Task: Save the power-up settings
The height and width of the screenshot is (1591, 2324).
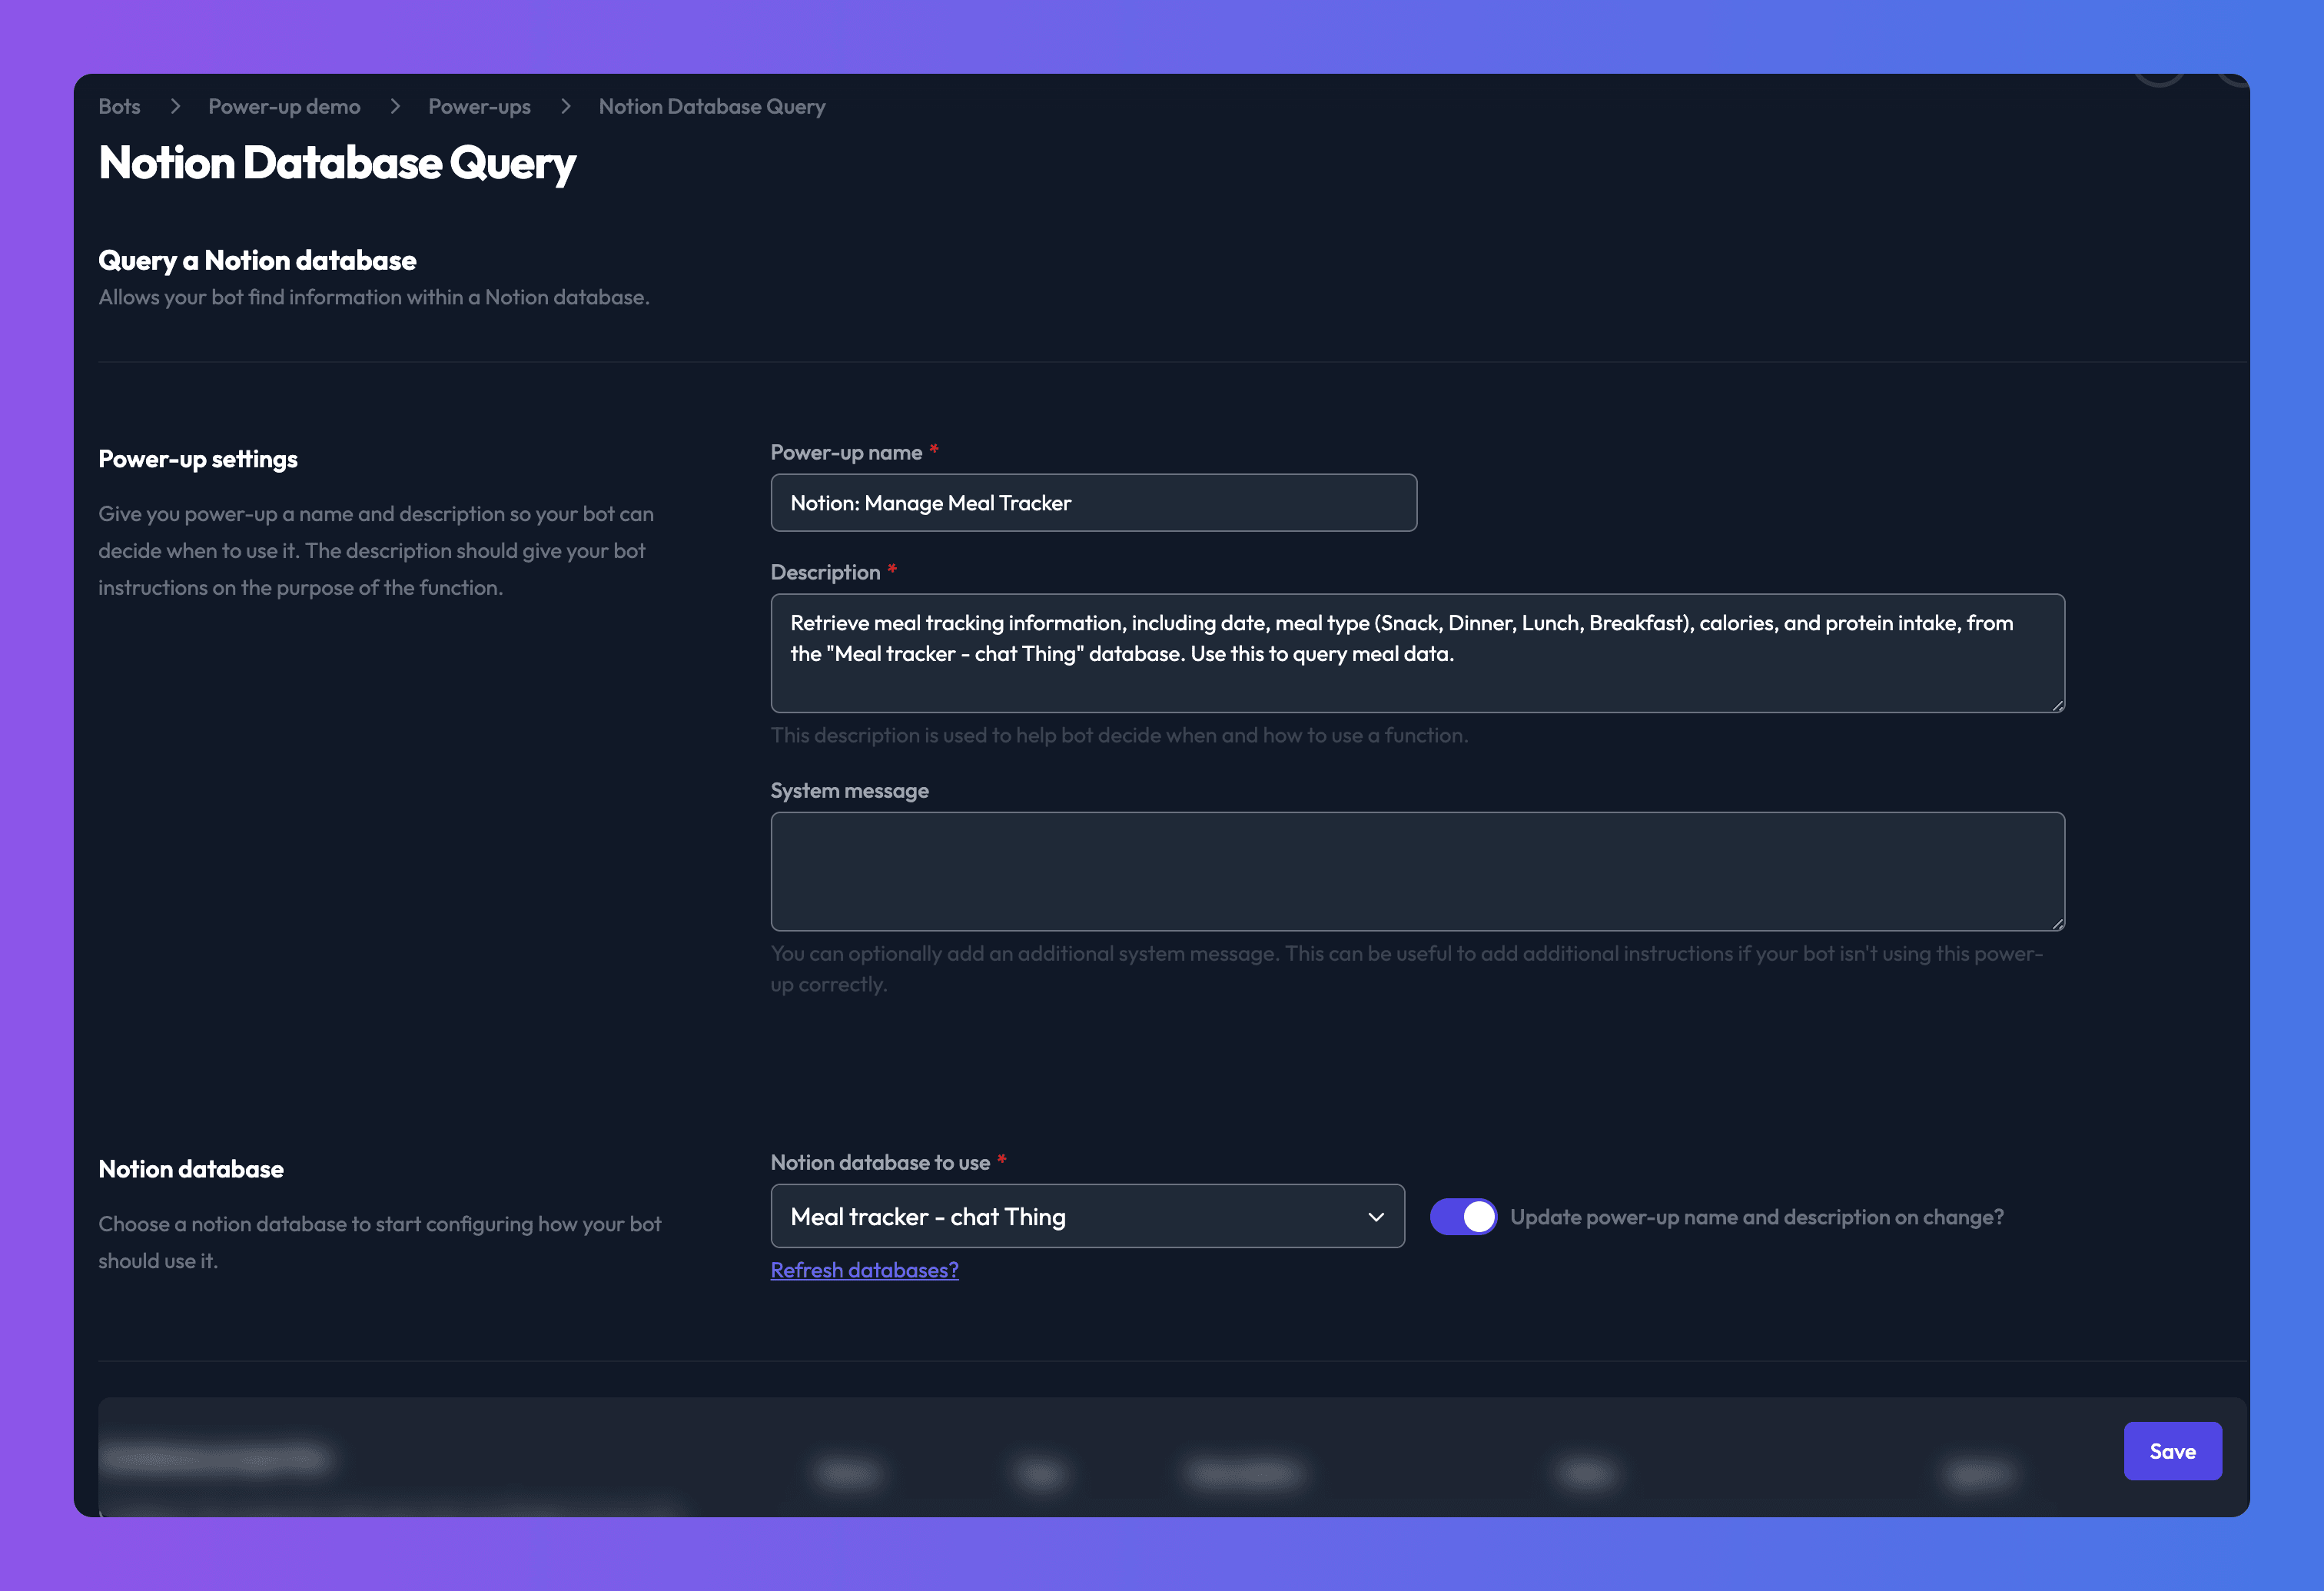Action: 2172,1451
